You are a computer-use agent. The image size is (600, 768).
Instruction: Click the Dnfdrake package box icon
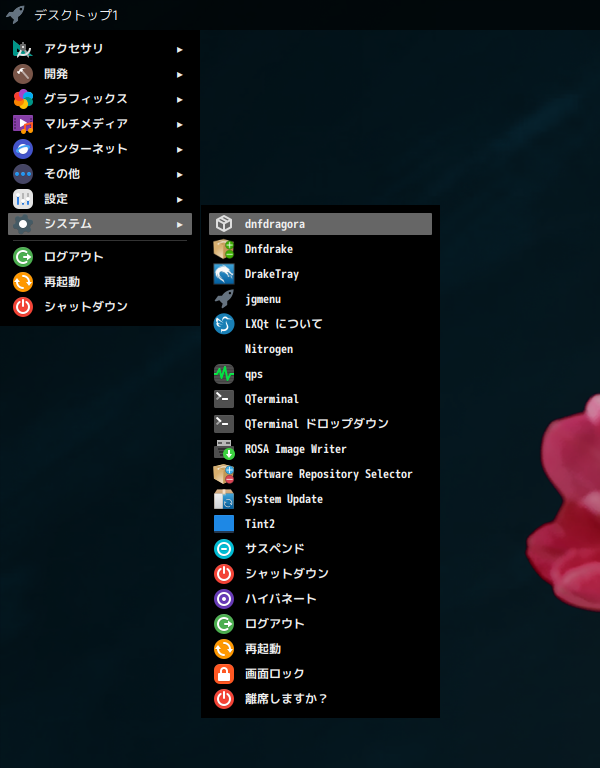224,249
